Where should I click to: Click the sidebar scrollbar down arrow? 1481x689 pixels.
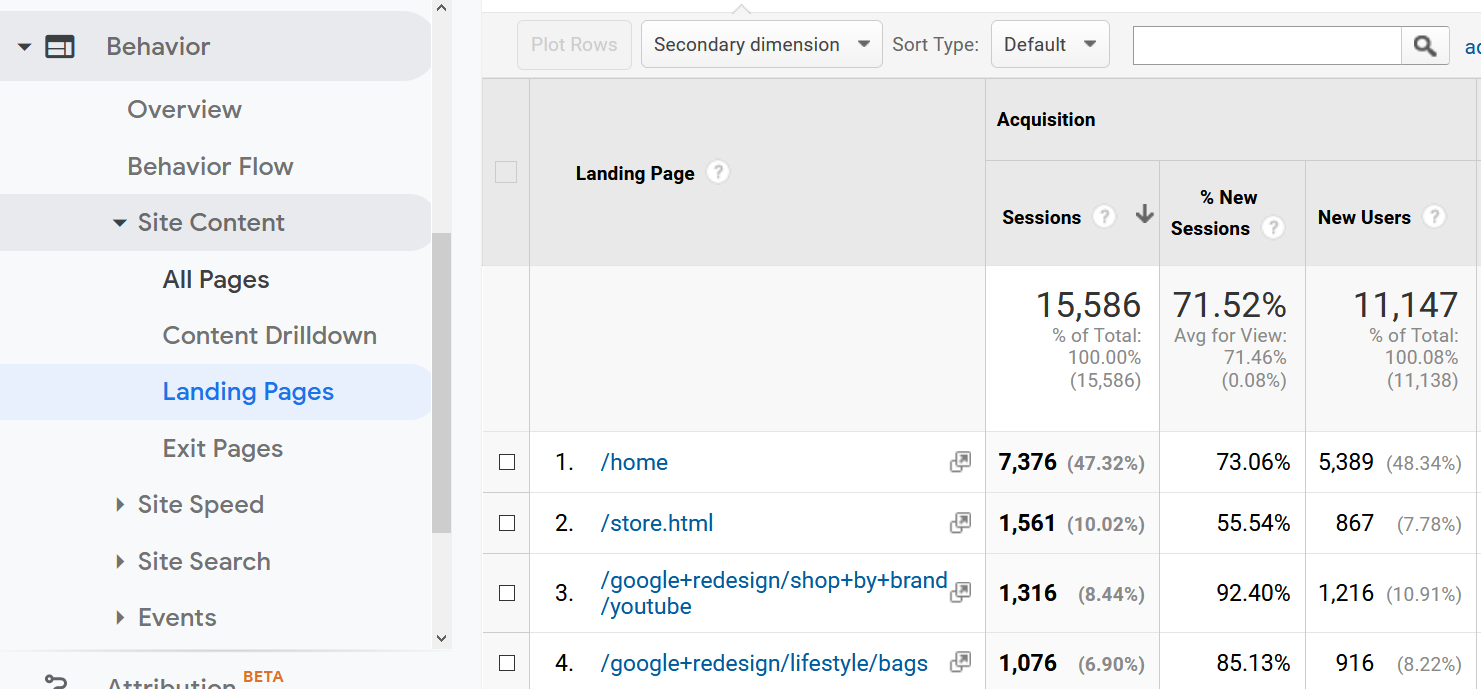441,637
